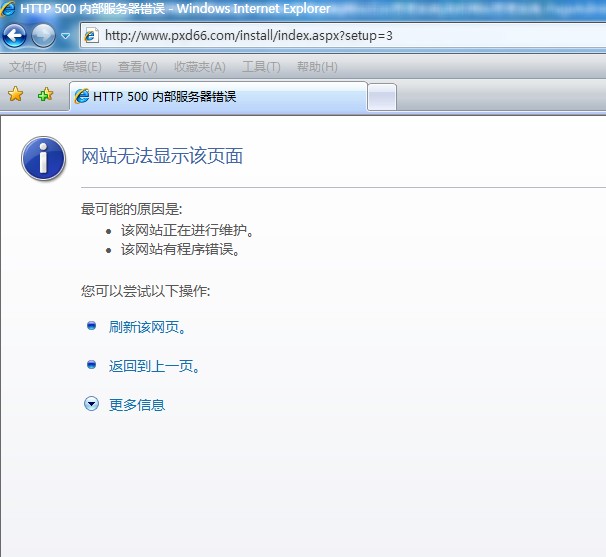Open the 编辑(E) menu
606x557 pixels.
pyautogui.click(x=82, y=67)
